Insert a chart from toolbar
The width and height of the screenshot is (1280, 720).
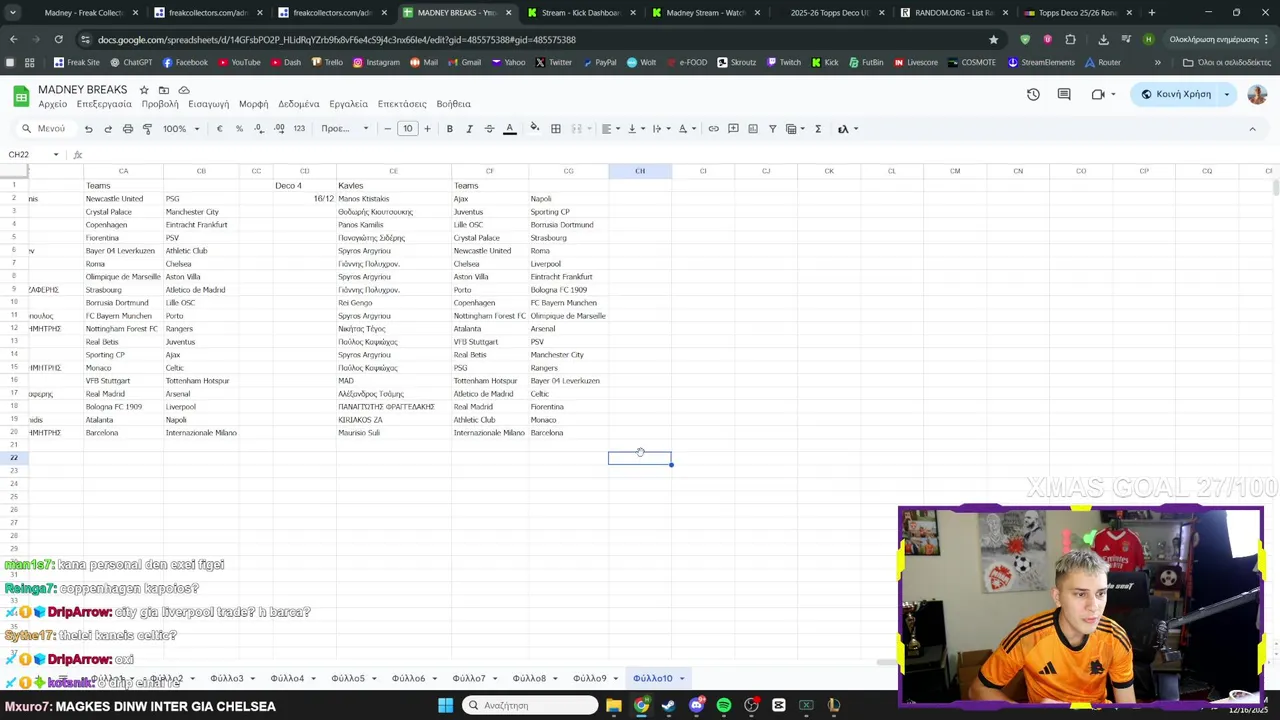pyautogui.click(x=753, y=129)
